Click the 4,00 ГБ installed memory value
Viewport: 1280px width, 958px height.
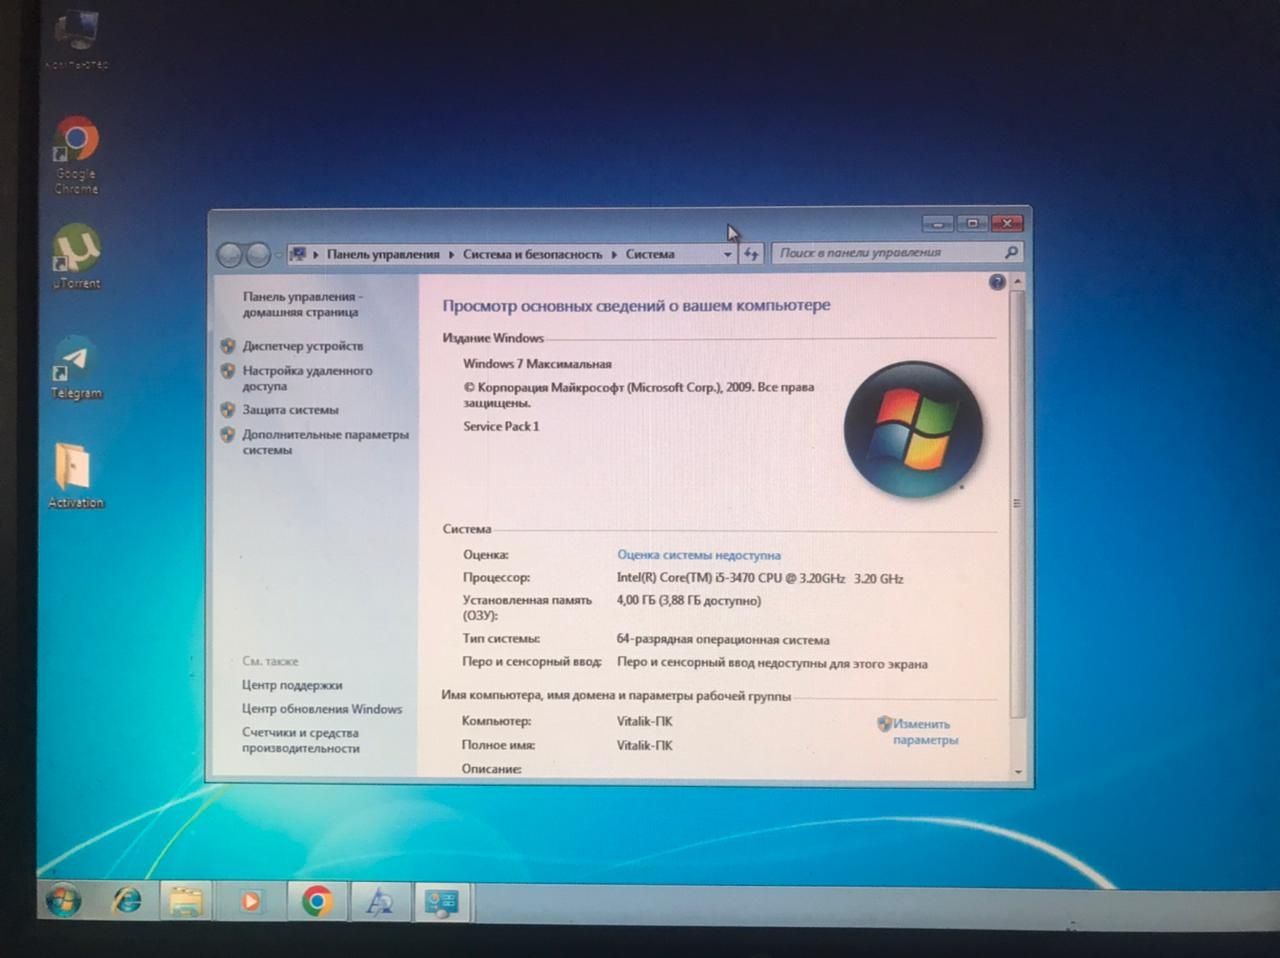(688, 601)
